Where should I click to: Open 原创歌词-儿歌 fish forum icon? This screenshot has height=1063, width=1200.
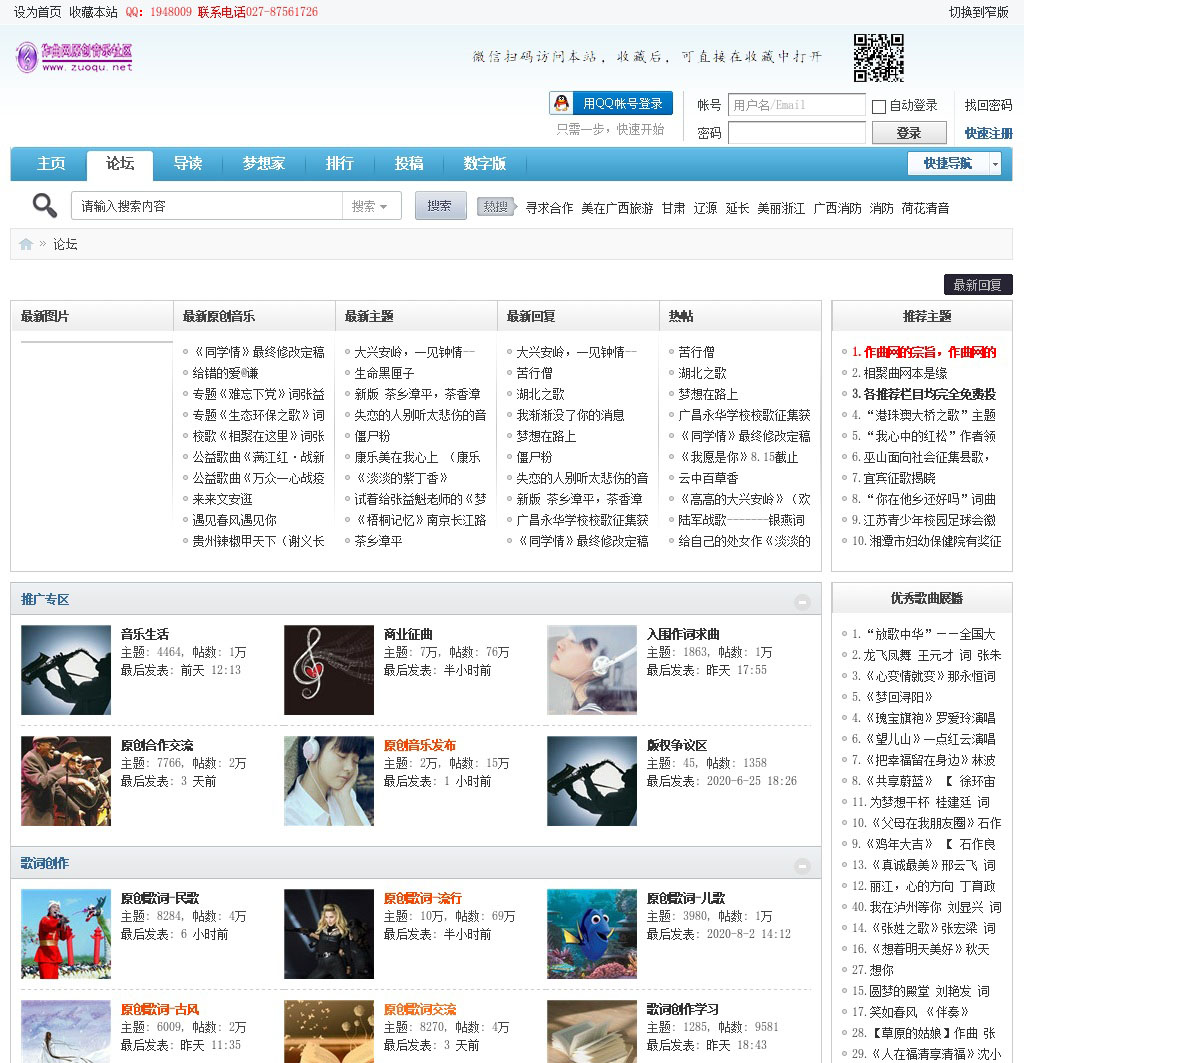591,934
